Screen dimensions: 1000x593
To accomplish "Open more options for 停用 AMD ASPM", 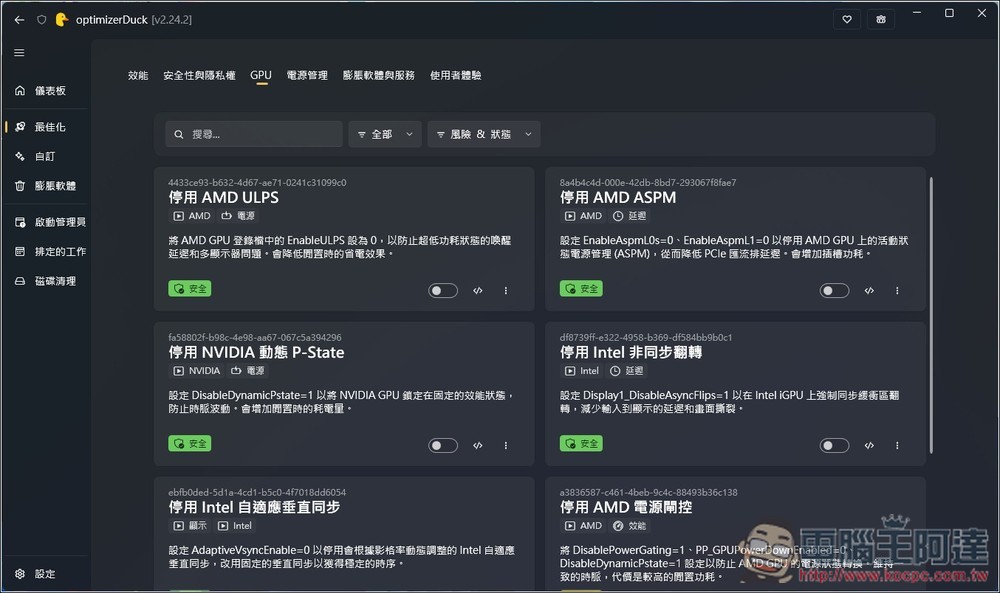I will (897, 291).
